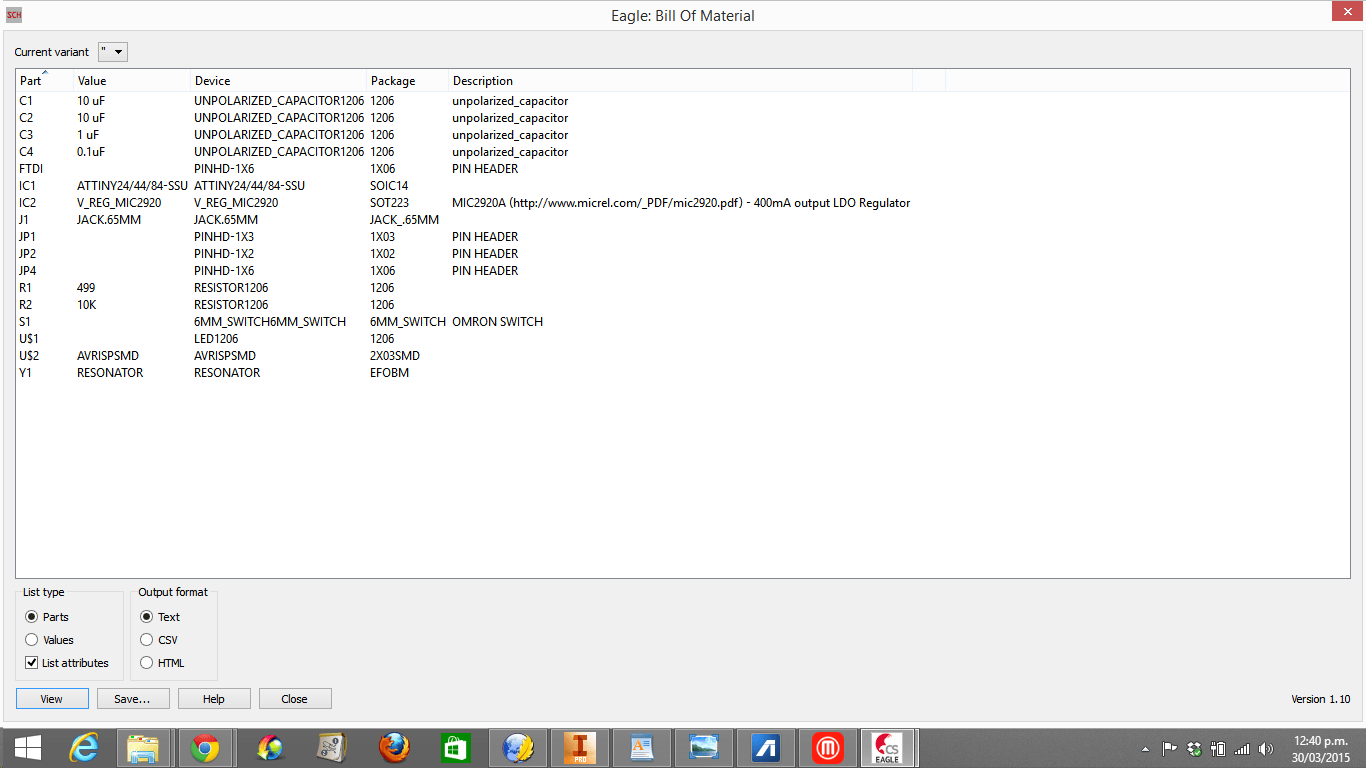Open MakerBot red M taskbar icon
Viewport: 1366px width, 768px height.
828,748
